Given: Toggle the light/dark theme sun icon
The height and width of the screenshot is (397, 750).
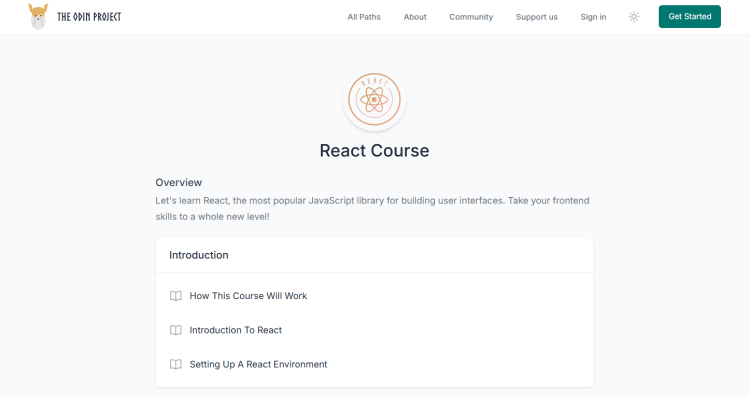Looking at the screenshot, I should (634, 17).
